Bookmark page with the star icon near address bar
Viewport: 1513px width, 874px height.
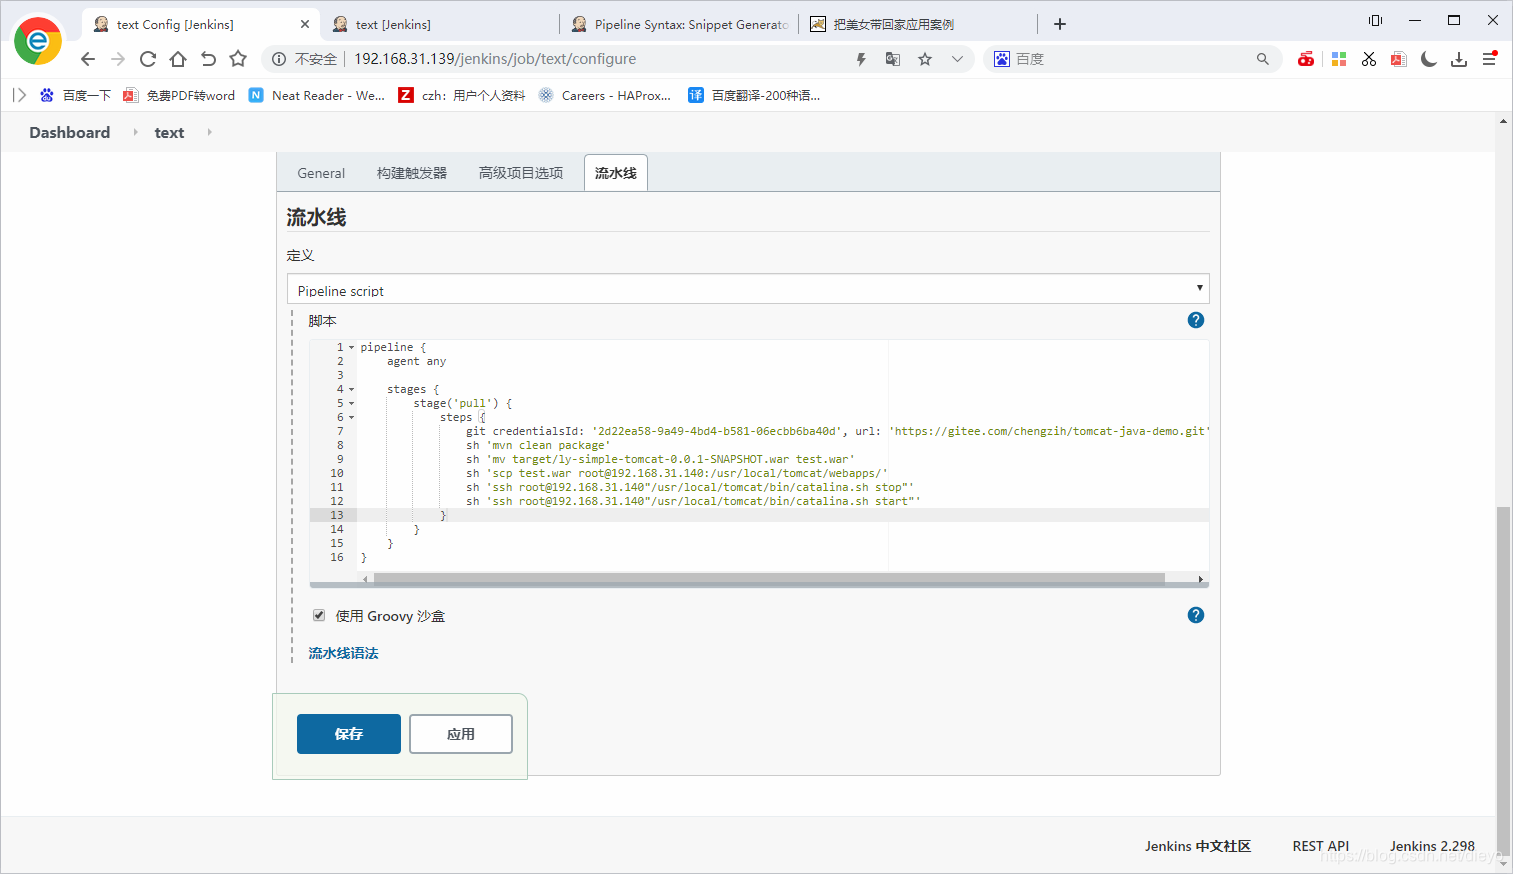pos(238,59)
